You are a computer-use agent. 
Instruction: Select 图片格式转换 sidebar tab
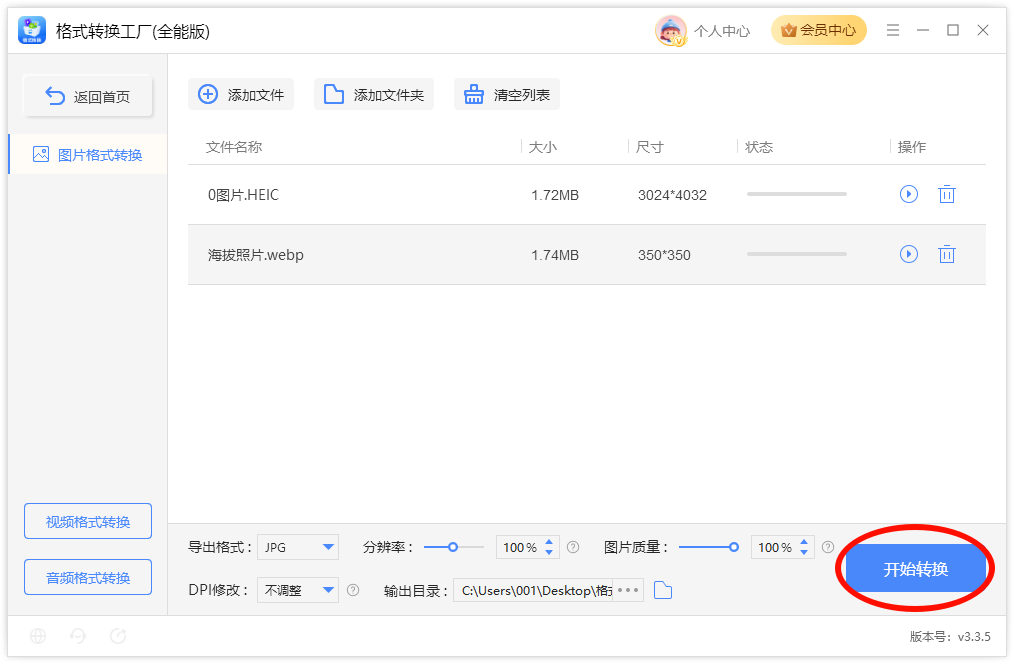87,155
